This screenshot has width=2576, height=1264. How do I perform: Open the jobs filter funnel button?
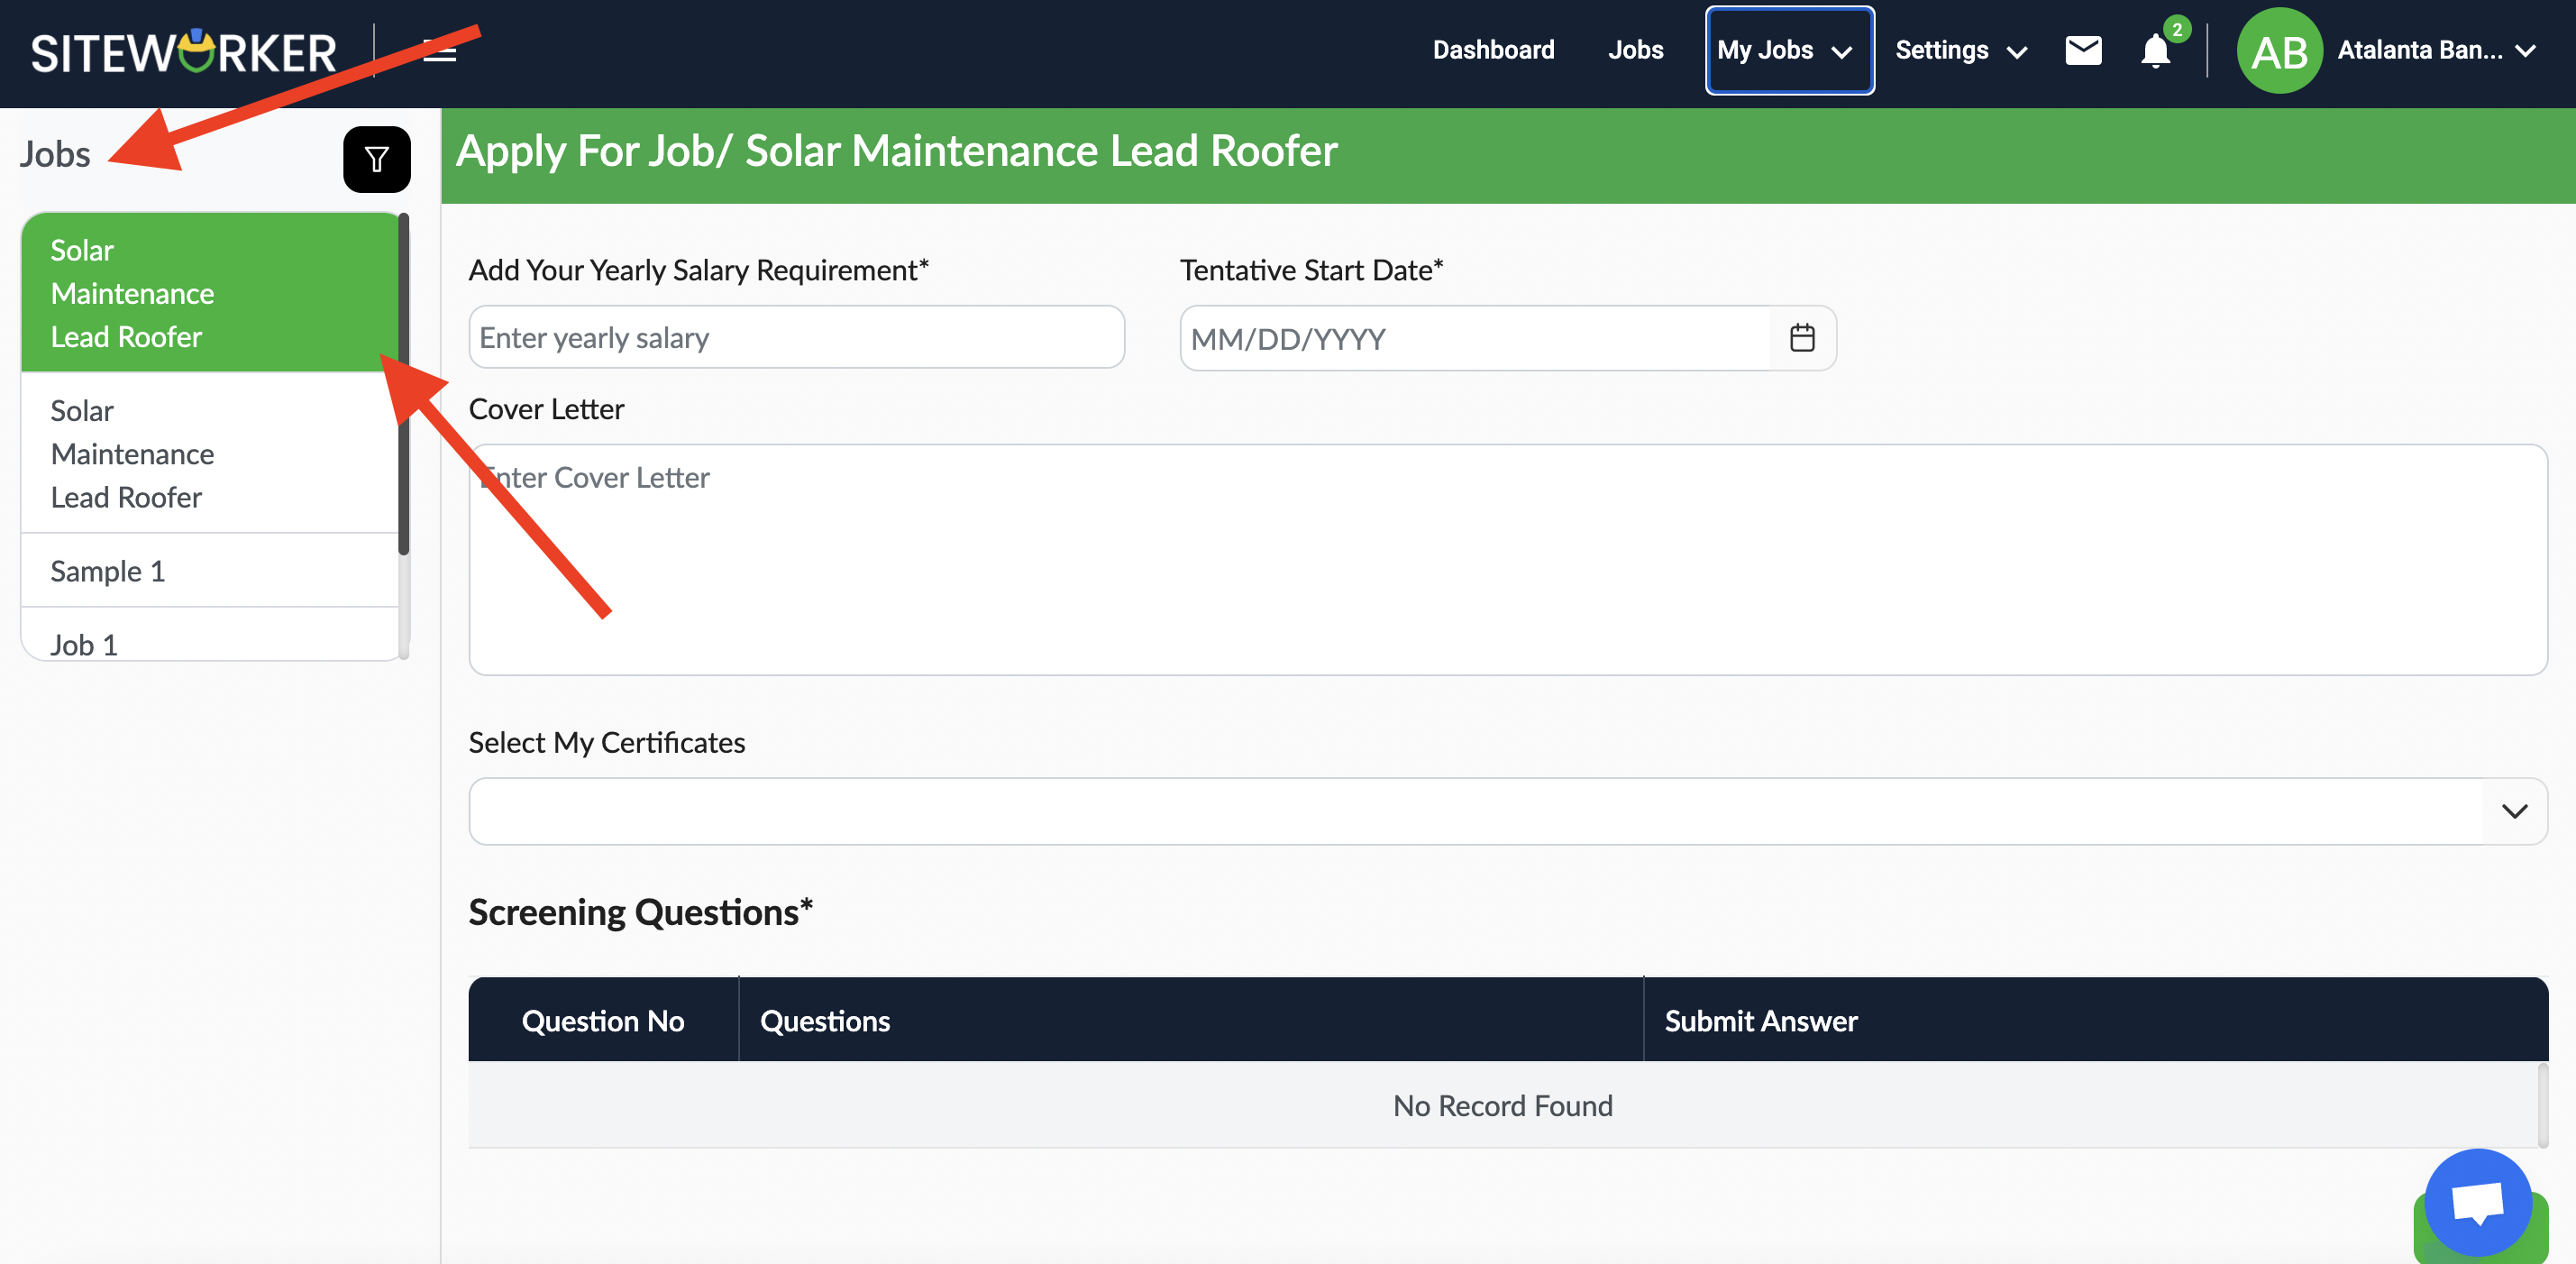tap(377, 159)
